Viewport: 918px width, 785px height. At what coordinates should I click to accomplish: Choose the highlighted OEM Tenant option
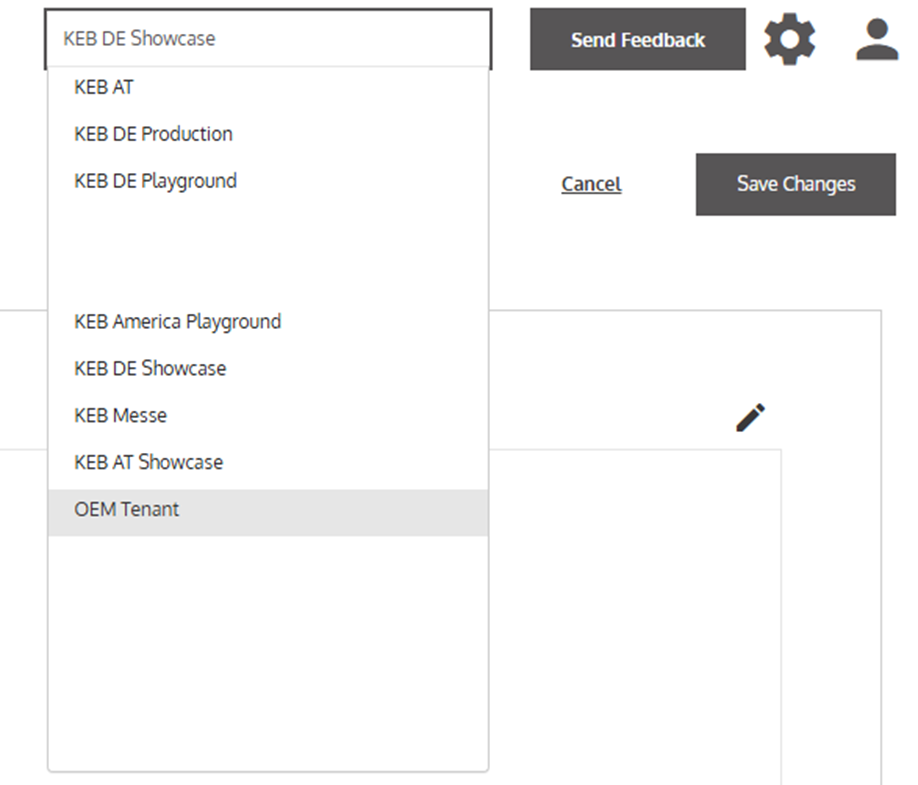tap(126, 510)
